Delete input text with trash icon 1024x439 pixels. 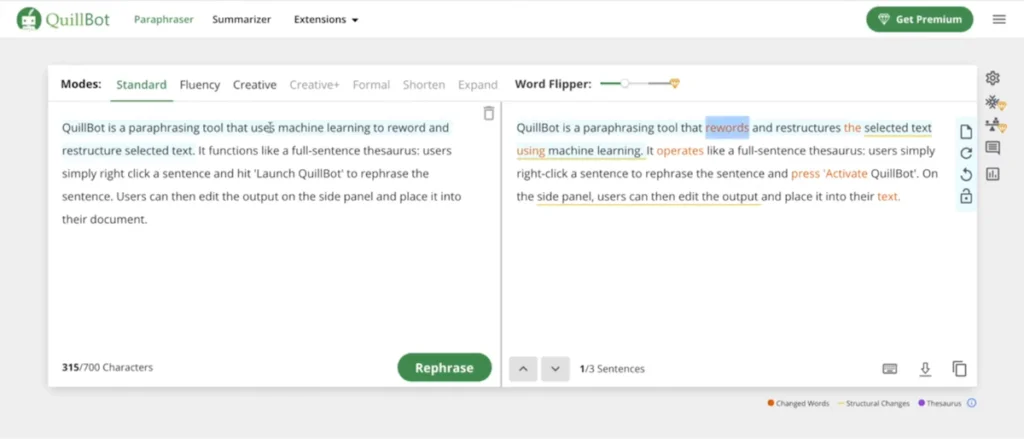(x=488, y=113)
